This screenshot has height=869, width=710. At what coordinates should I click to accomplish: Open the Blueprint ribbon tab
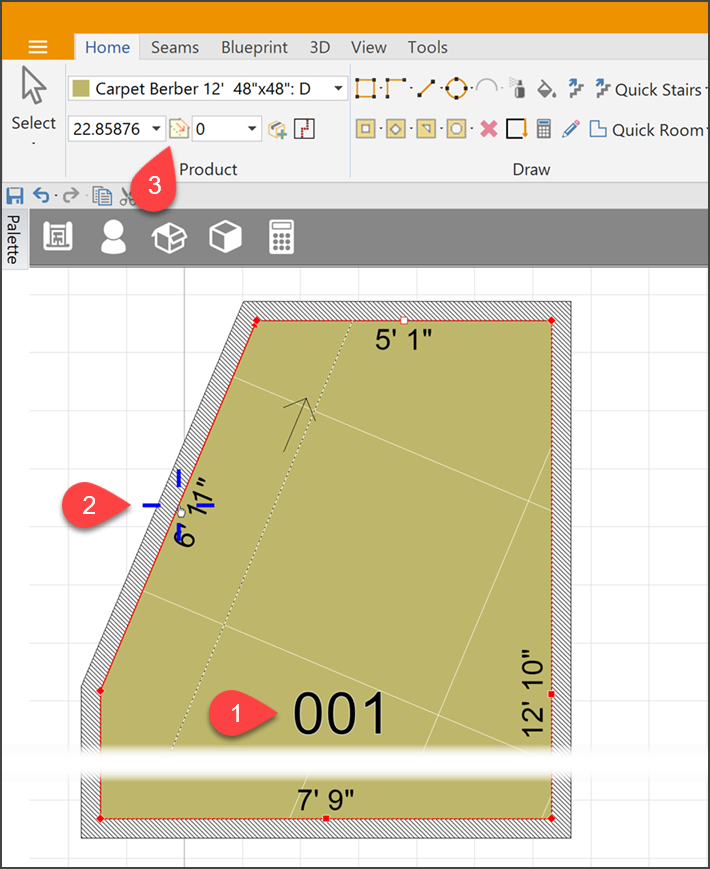tap(254, 47)
